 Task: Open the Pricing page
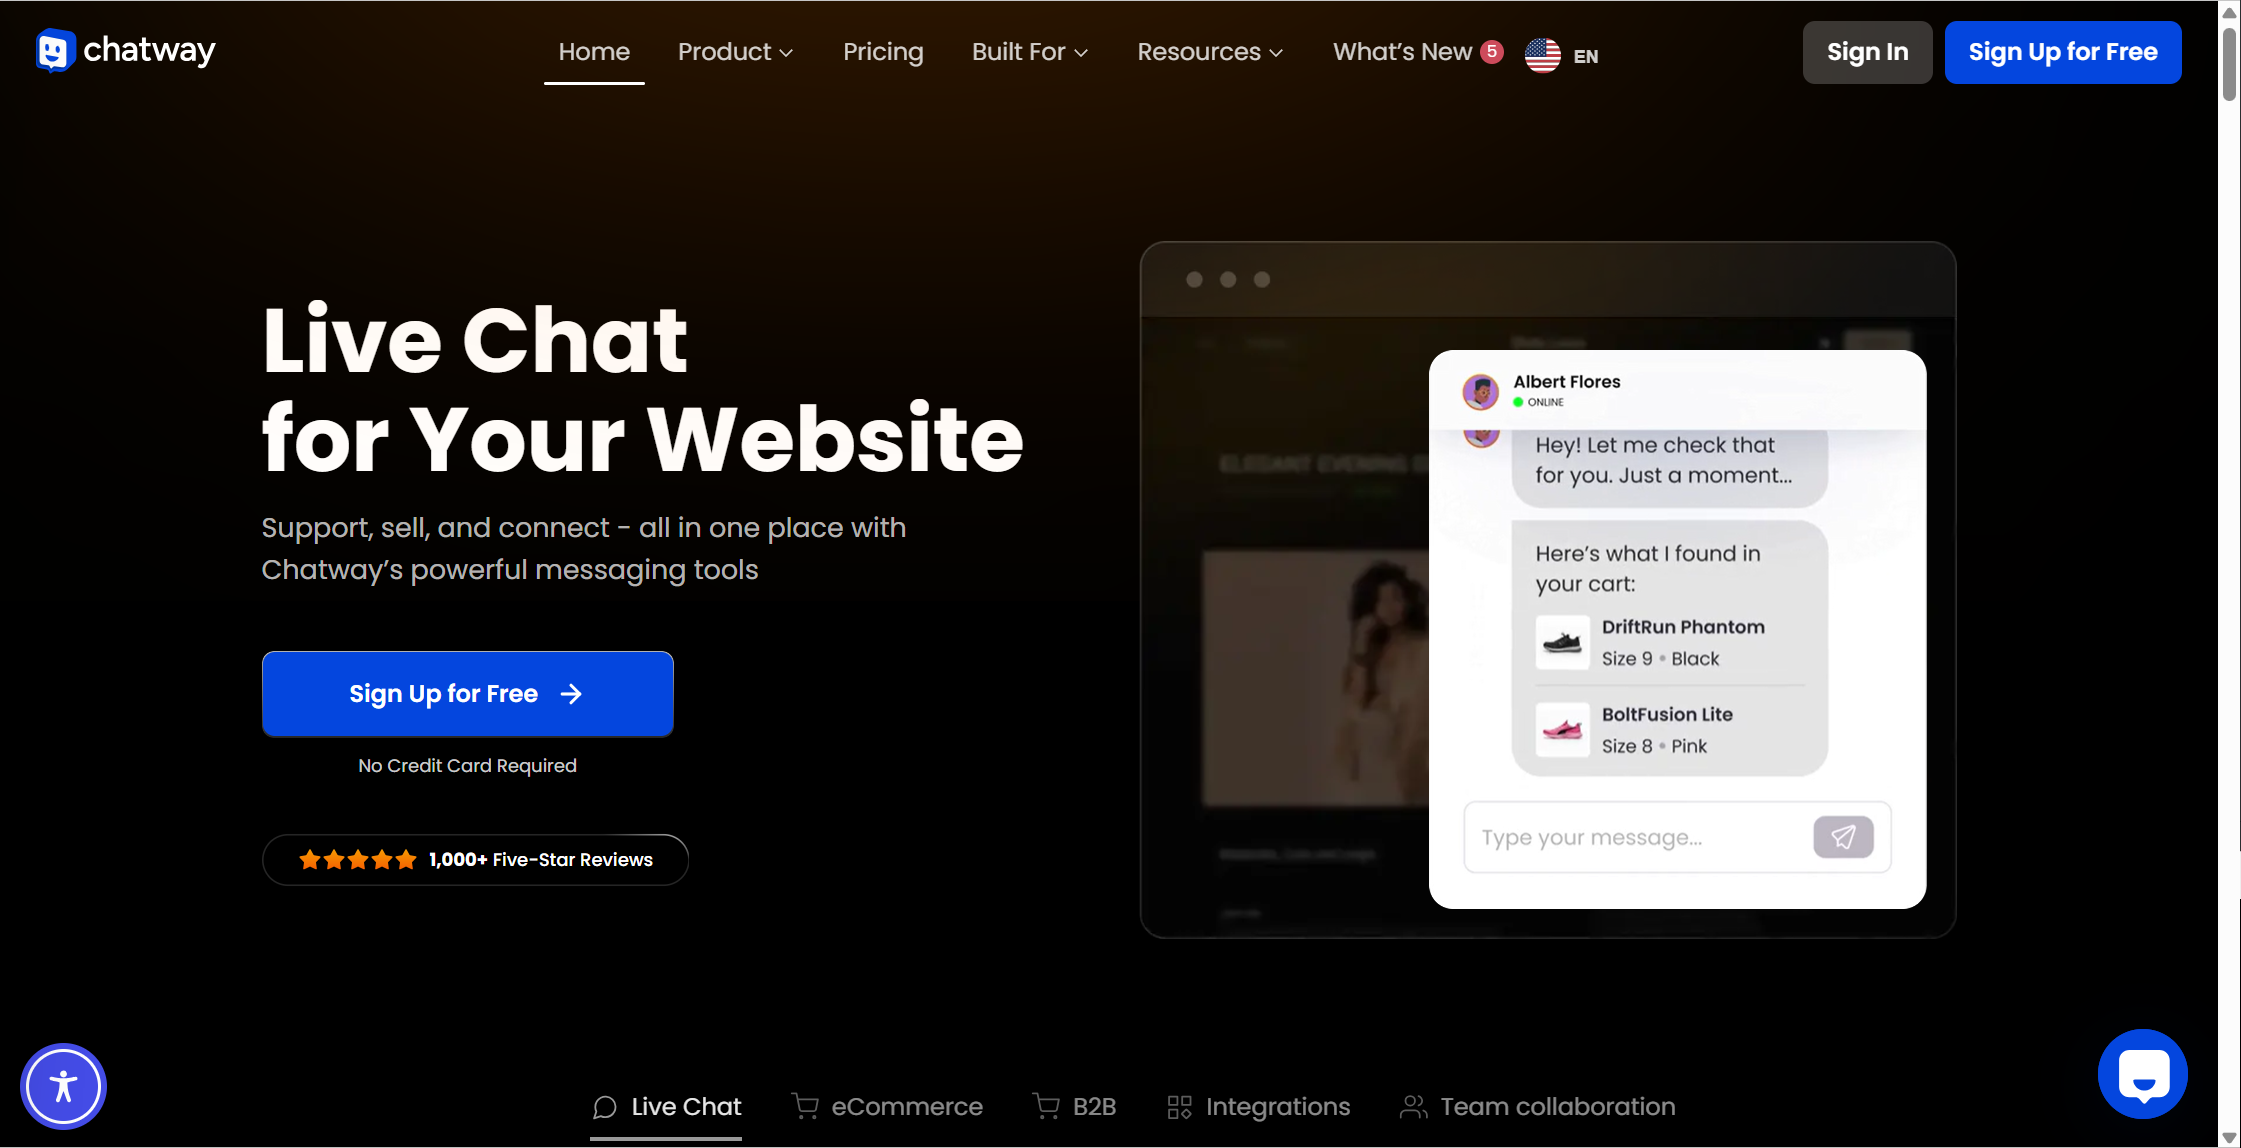pyautogui.click(x=883, y=52)
